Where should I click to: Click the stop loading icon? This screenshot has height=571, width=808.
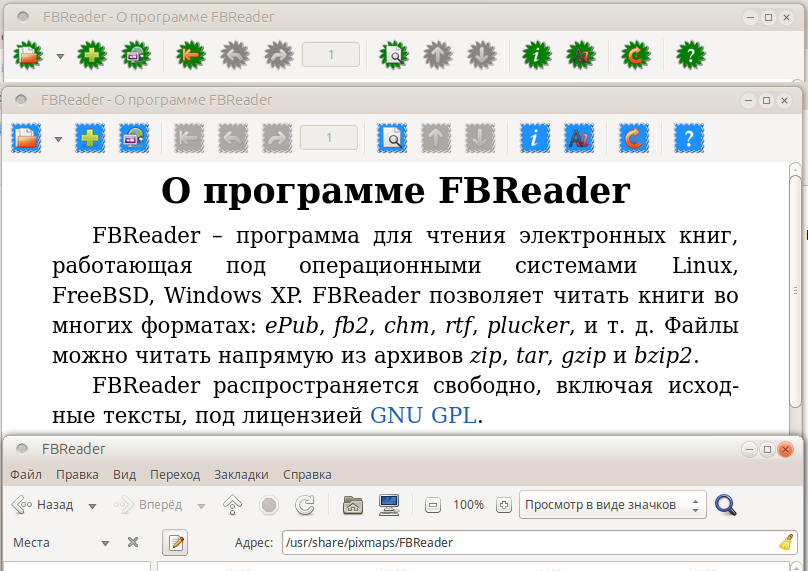269,505
